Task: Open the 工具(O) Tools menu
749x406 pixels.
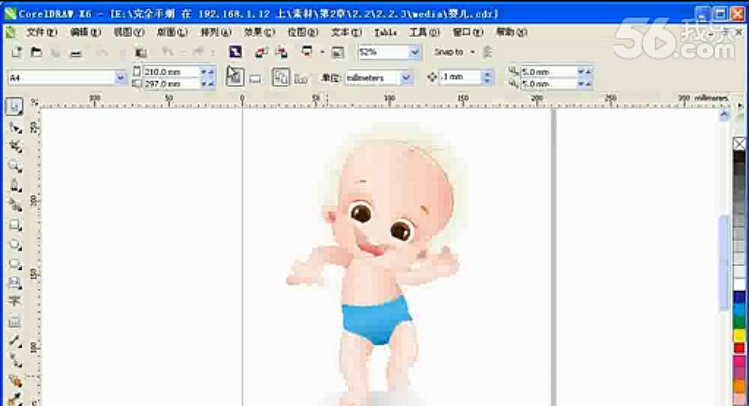Action: click(x=424, y=32)
